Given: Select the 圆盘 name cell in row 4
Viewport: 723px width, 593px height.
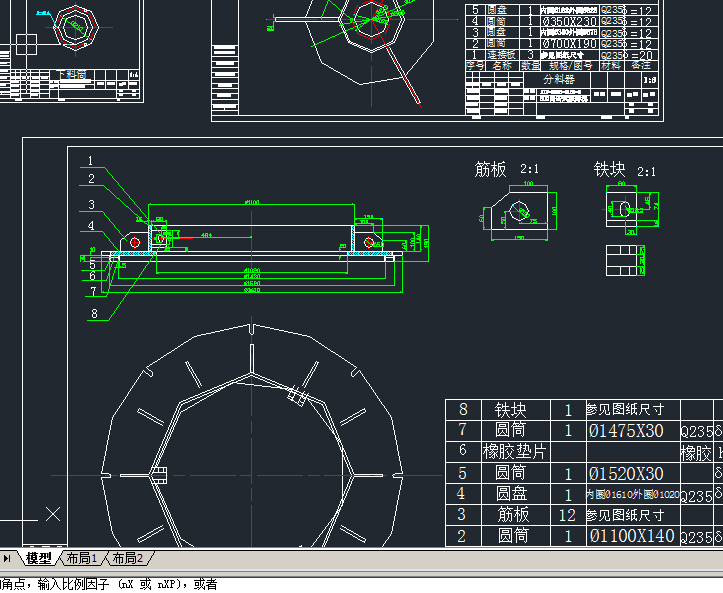Looking at the screenshot, I should pyautogui.click(x=511, y=494).
